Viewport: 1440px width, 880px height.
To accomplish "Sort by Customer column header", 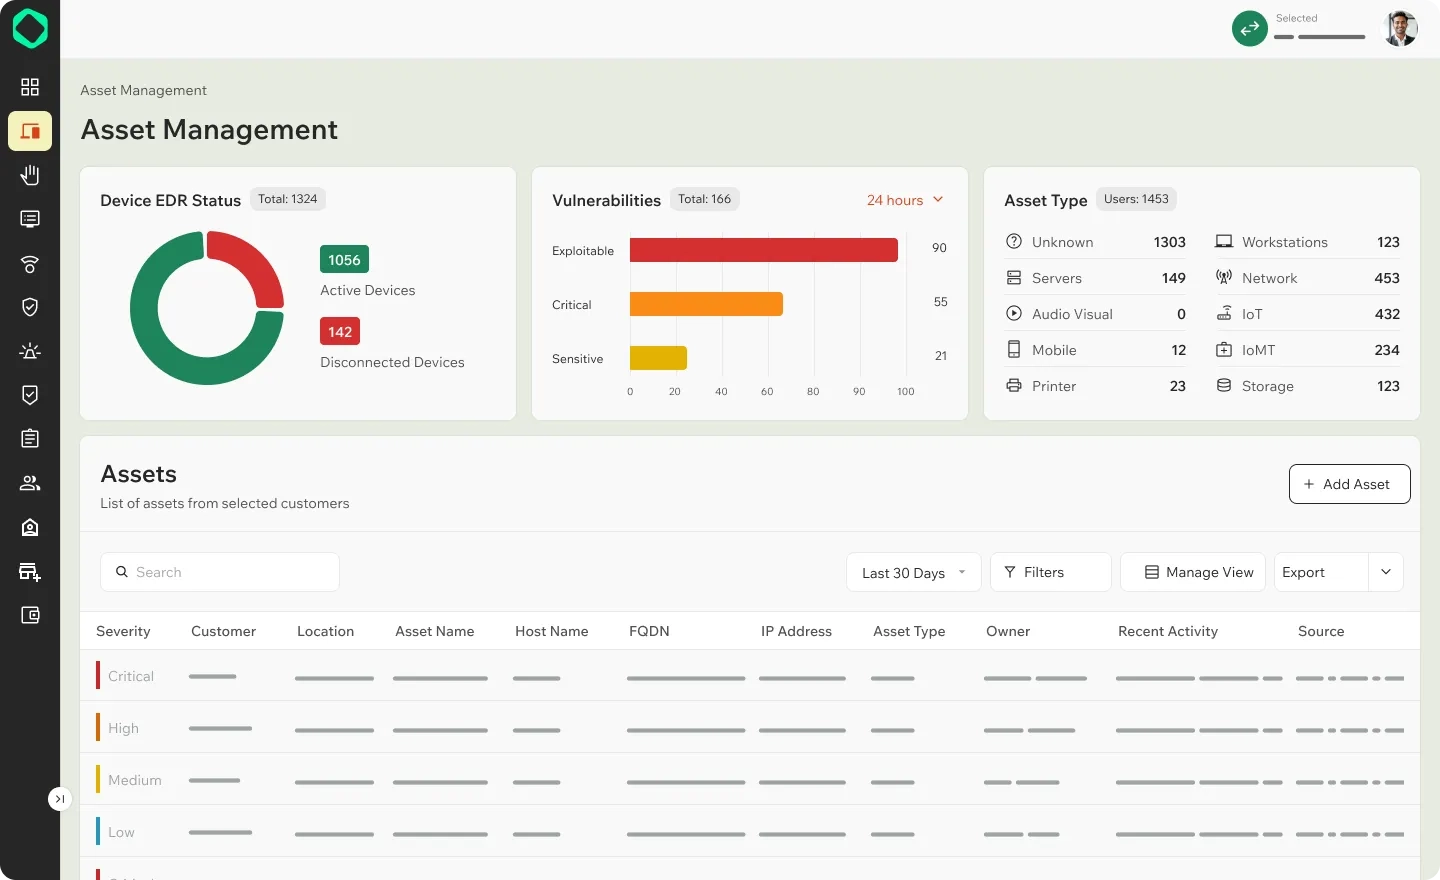I will click(x=223, y=631).
